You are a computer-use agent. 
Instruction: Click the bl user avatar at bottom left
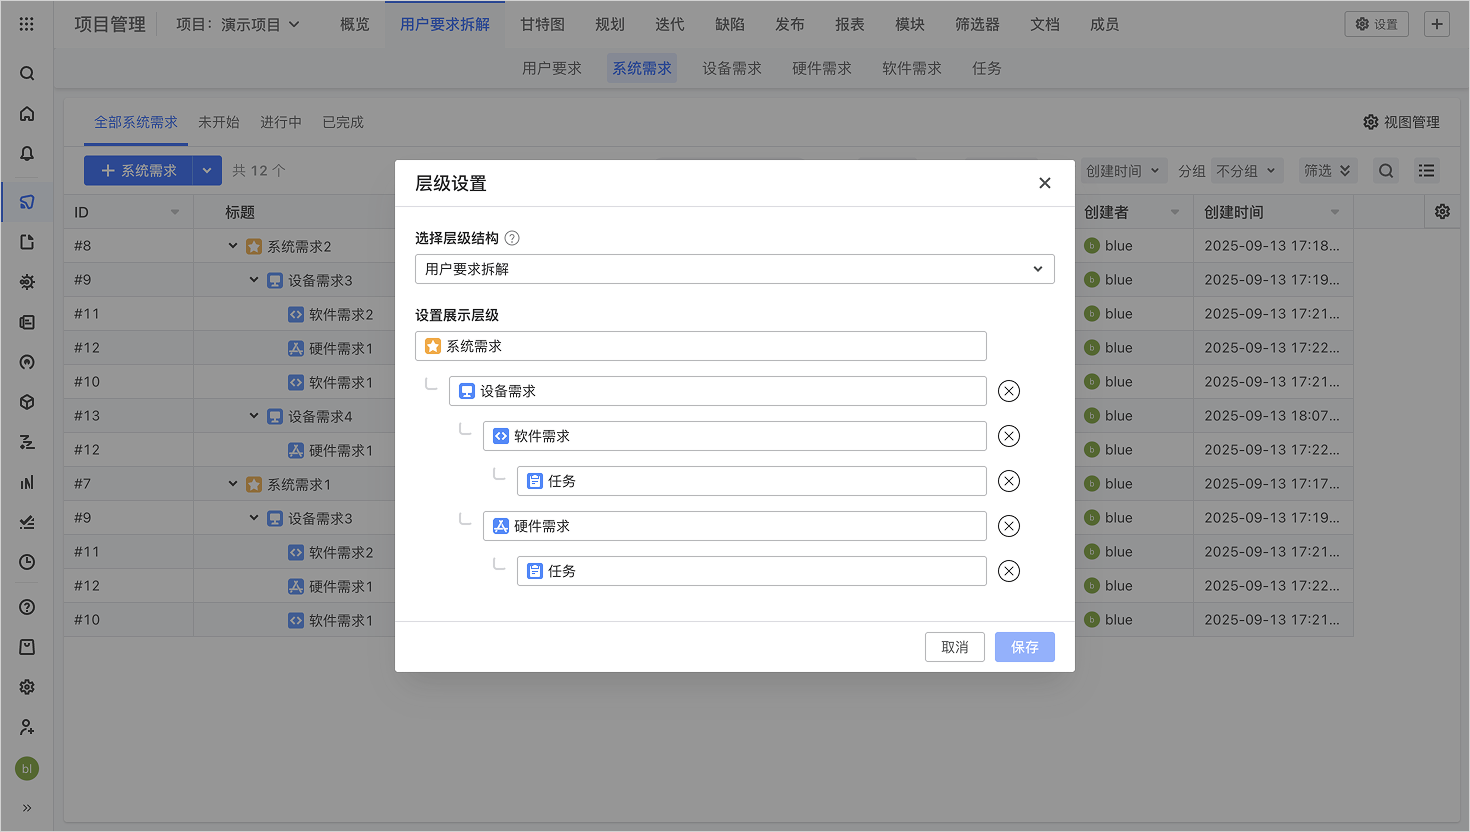[x=26, y=768]
